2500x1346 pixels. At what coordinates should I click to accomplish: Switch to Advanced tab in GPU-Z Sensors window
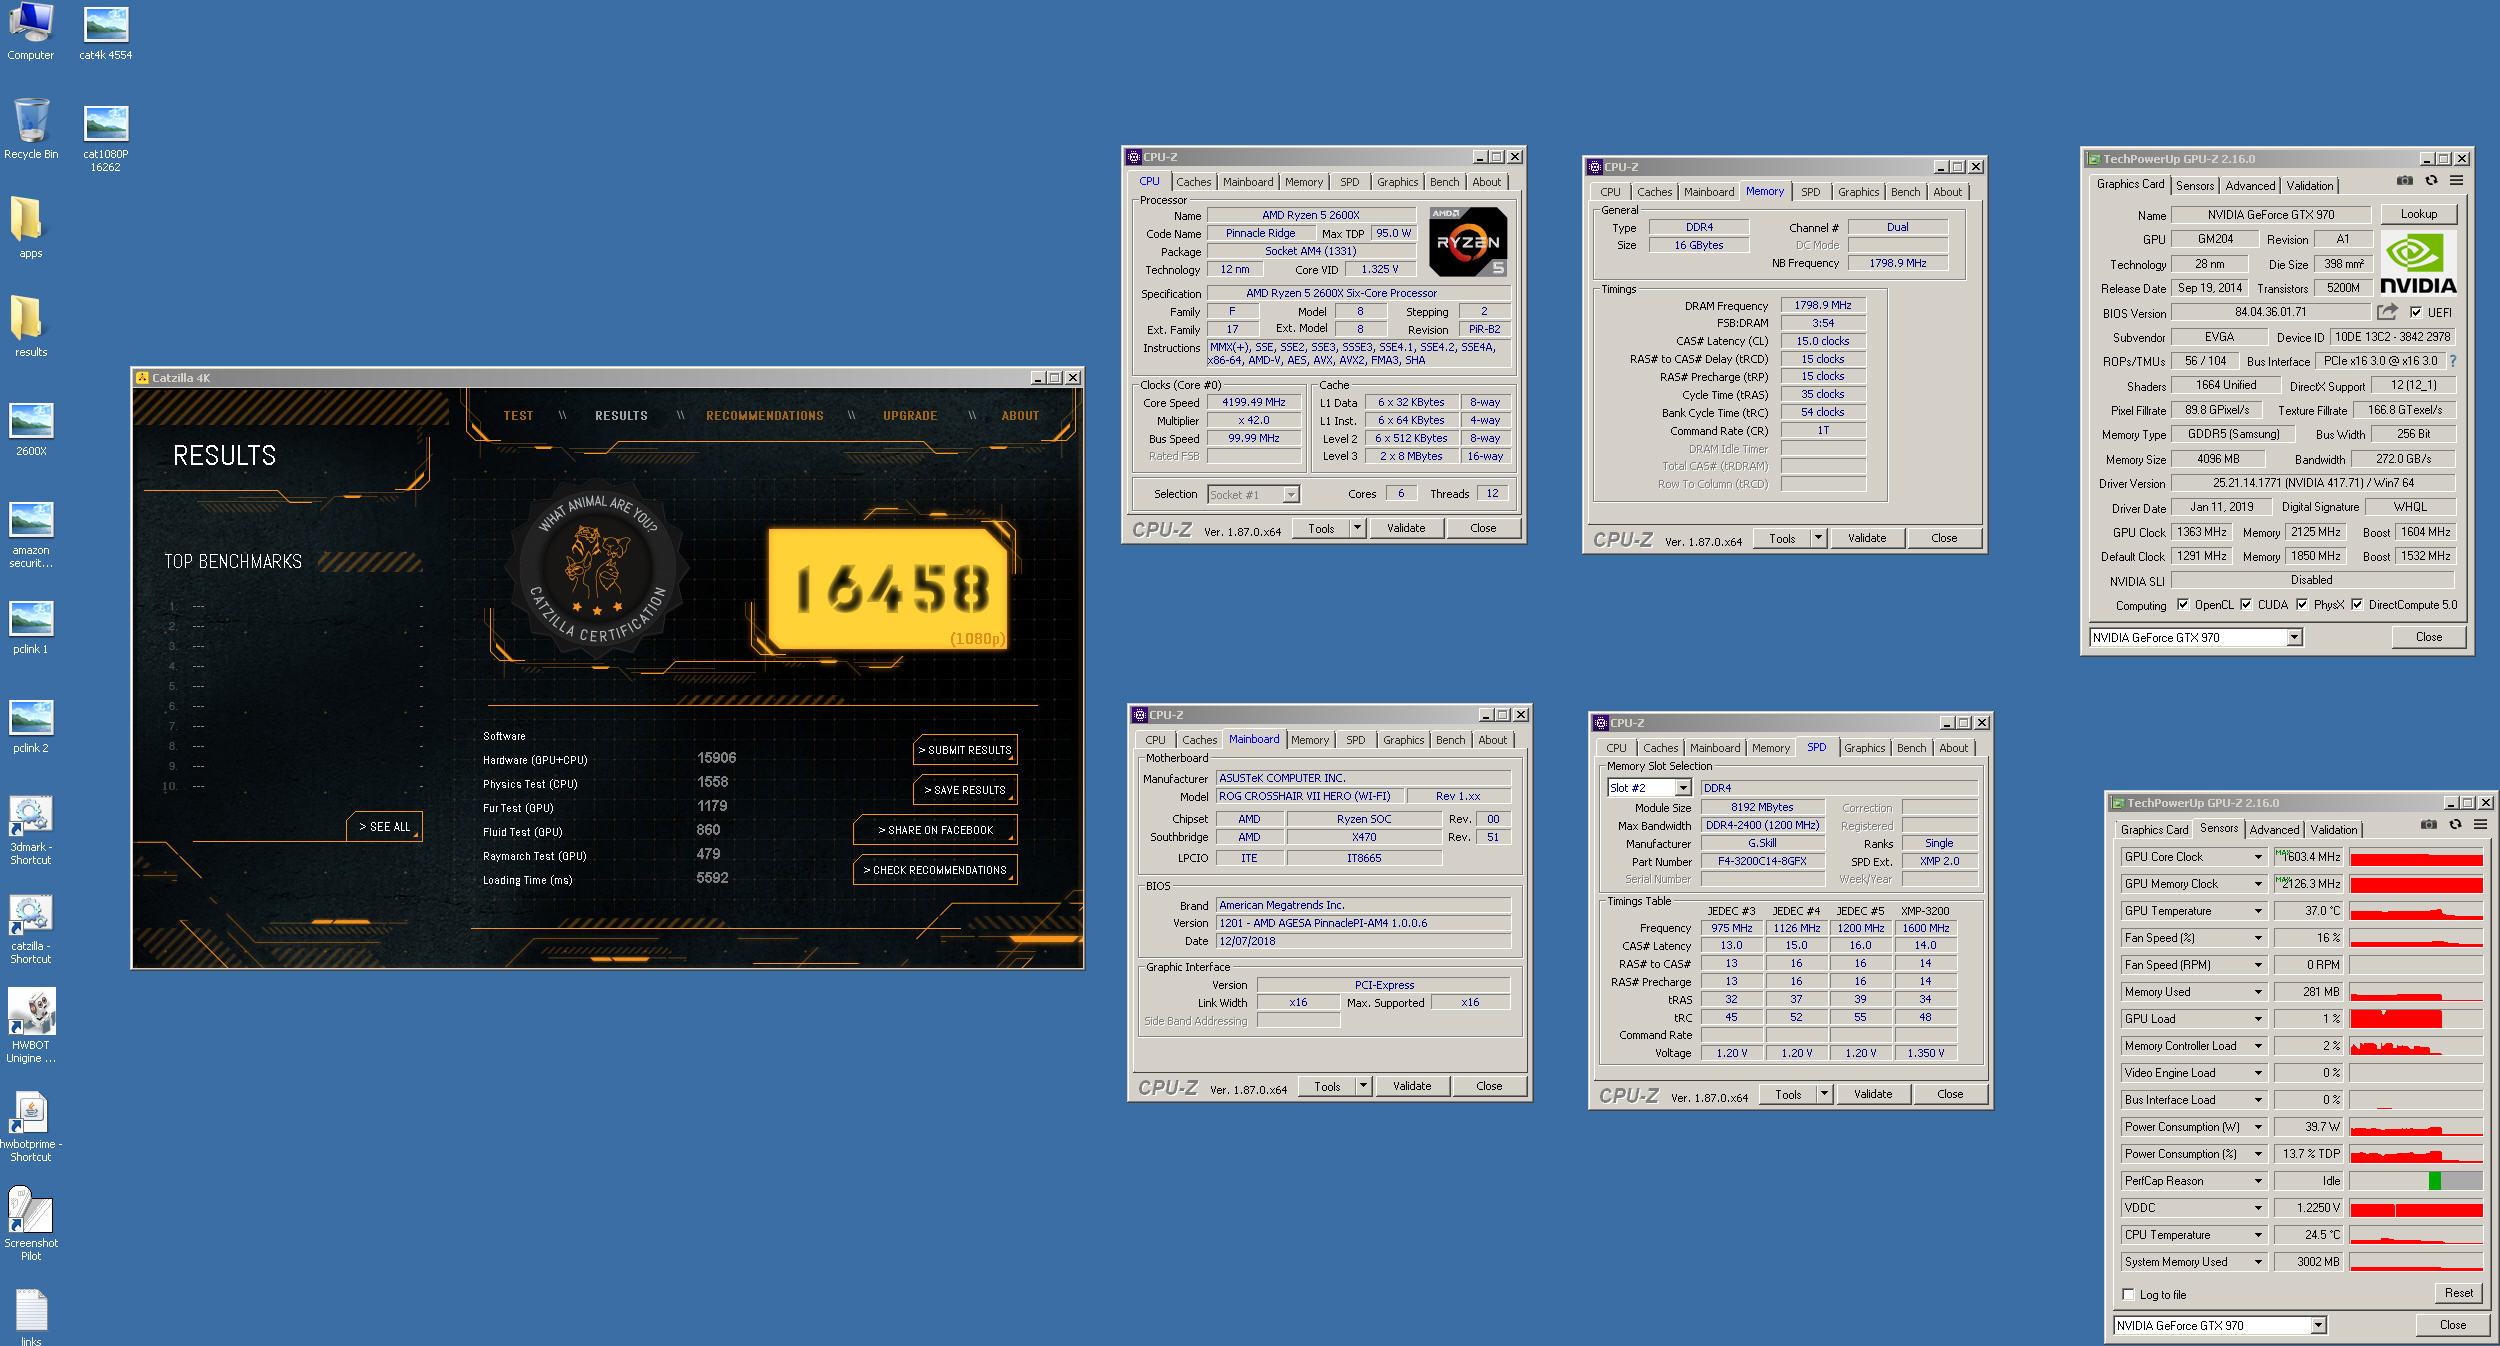(2274, 829)
